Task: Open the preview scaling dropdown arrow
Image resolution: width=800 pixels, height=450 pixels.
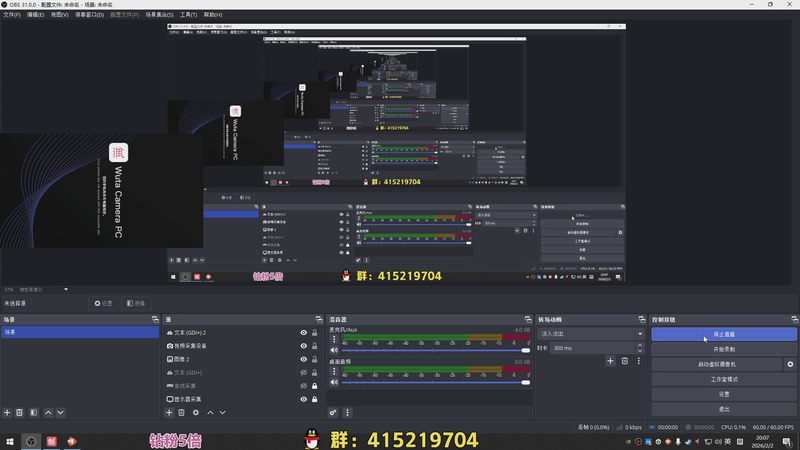Action: click(x=66, y=289)
